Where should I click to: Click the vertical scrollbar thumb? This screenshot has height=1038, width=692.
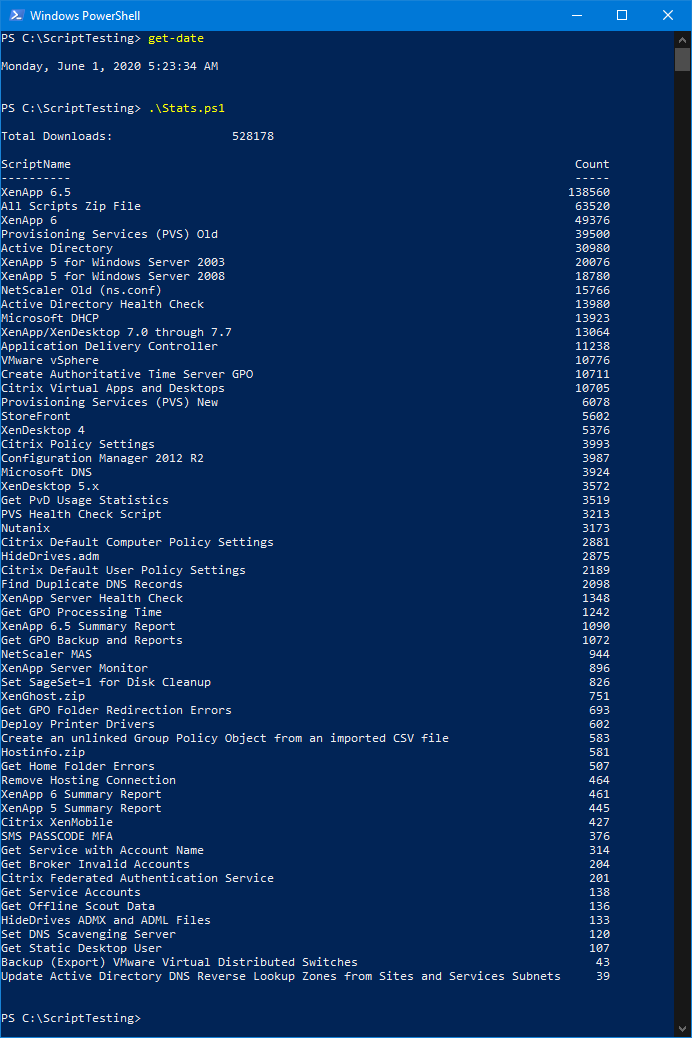coord(683,60)
